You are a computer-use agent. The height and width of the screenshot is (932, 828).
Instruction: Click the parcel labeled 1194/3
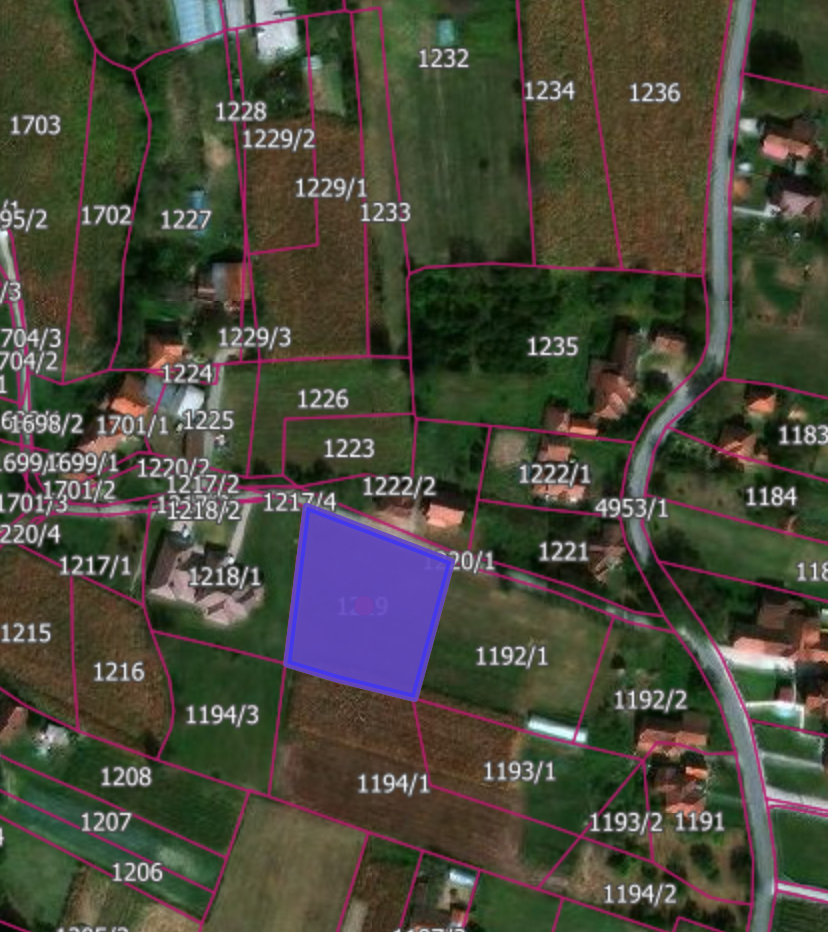222,714
